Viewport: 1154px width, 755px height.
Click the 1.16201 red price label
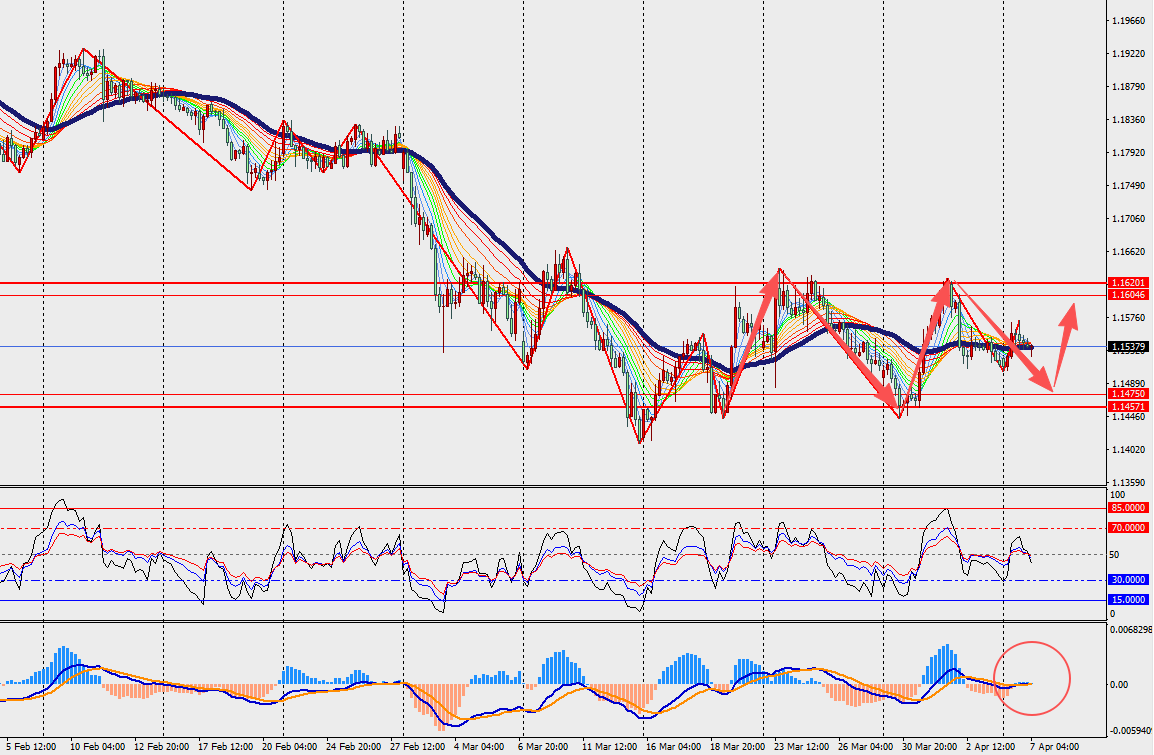(x=1129, y=283)
